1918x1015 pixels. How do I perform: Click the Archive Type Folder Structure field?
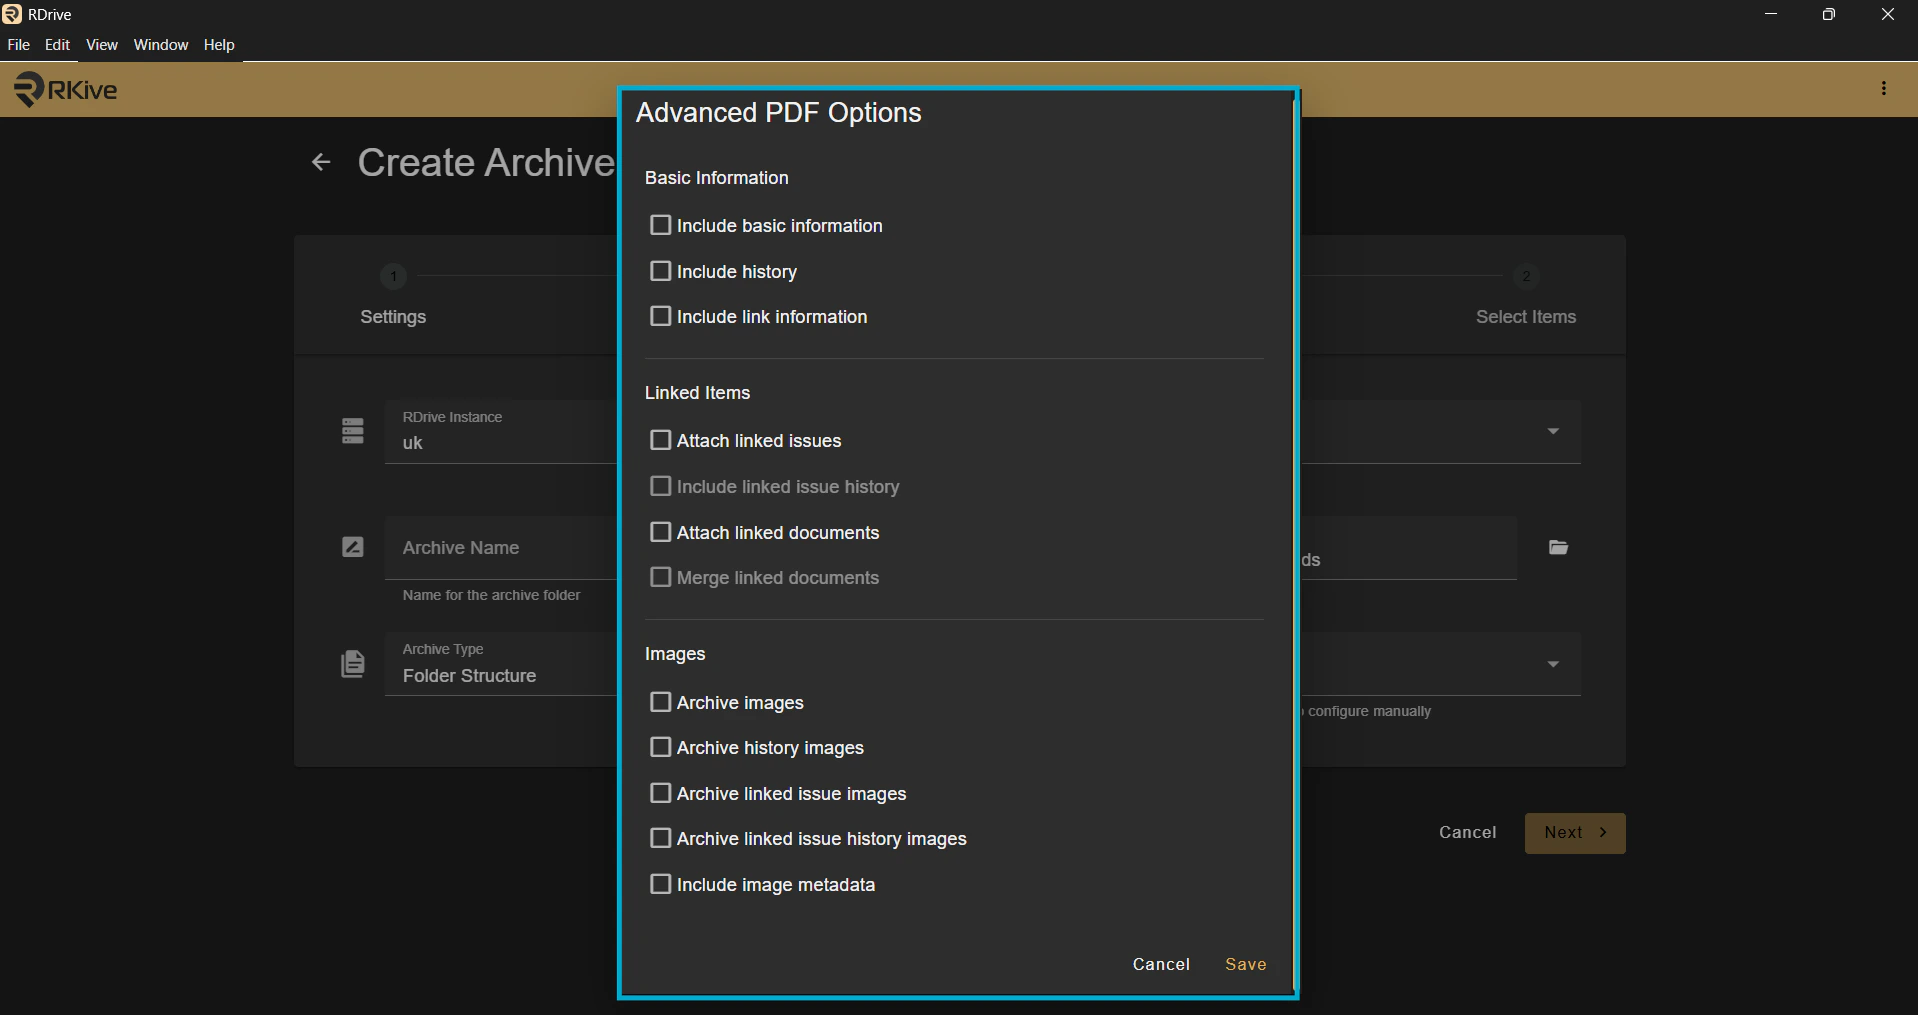click(x=502, y=664)
